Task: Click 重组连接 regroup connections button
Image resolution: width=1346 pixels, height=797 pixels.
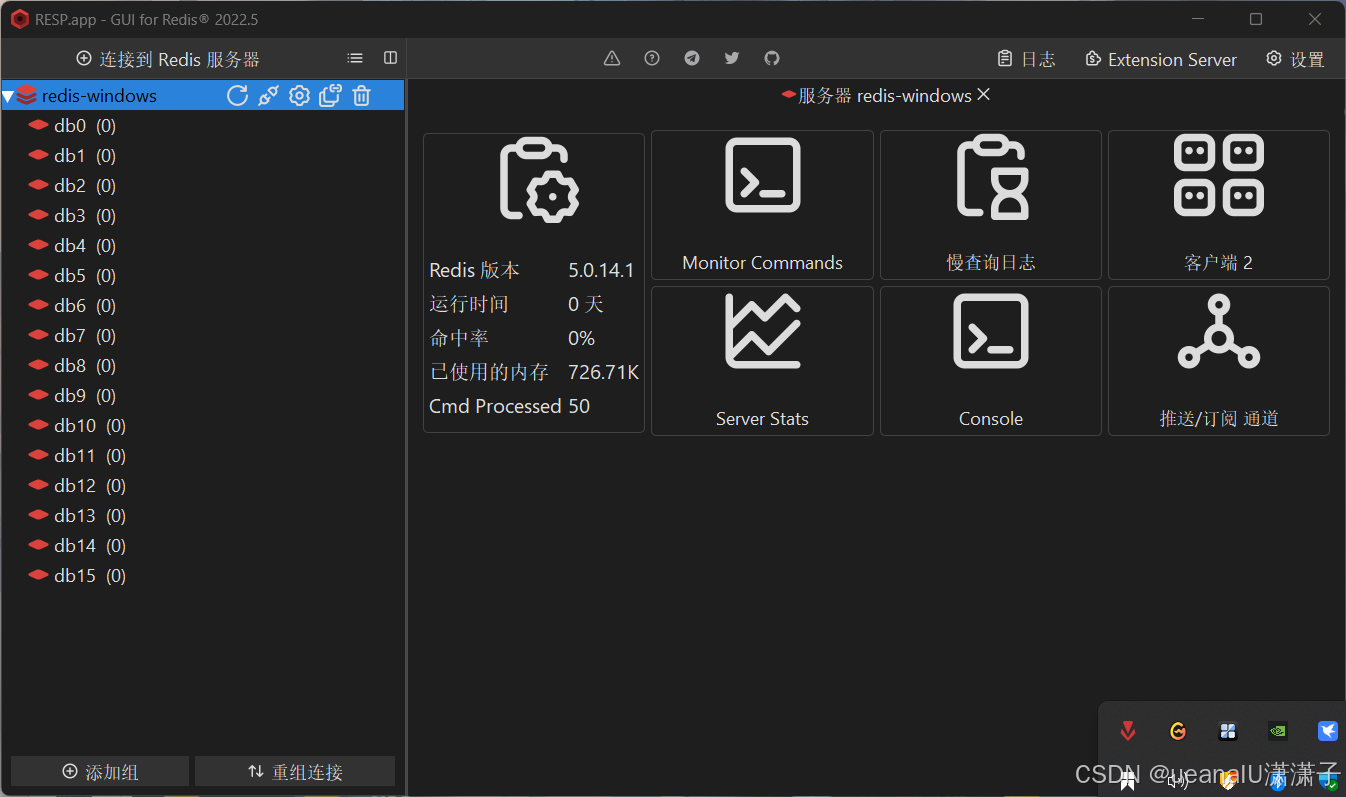Action: [x=295, y=771]
